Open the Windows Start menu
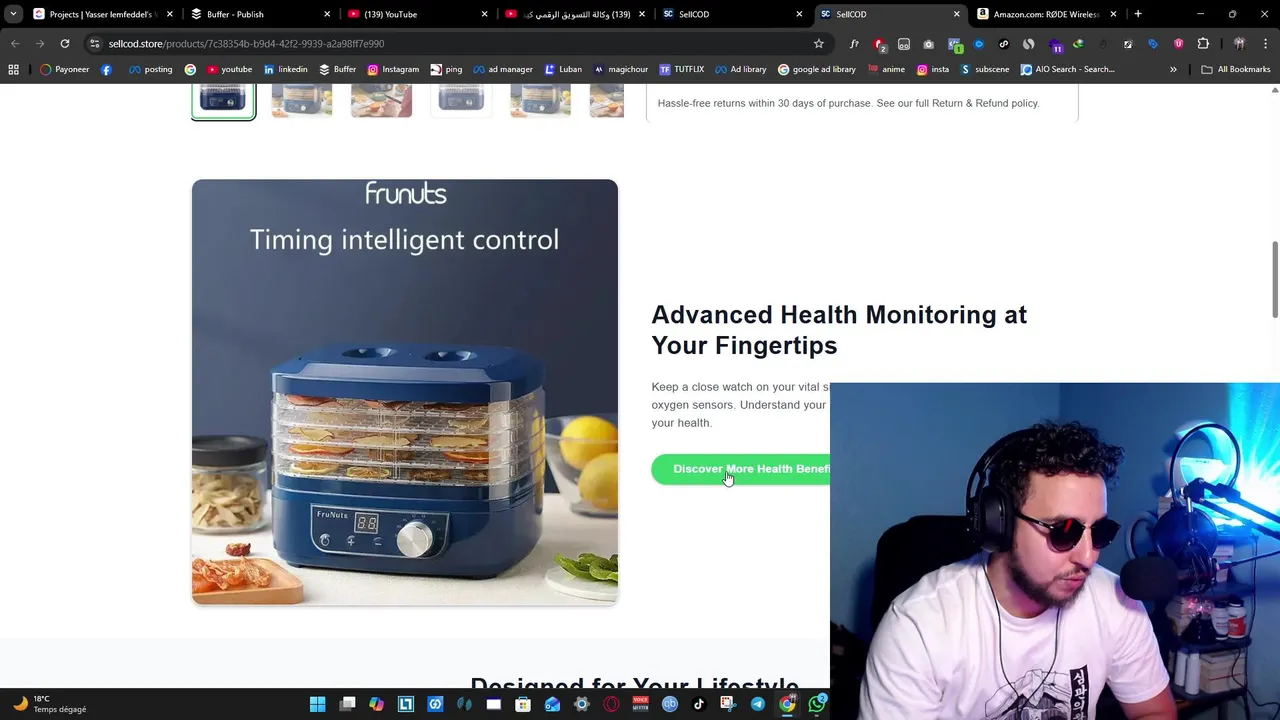 pyautogui.click(x=317, y=704)
